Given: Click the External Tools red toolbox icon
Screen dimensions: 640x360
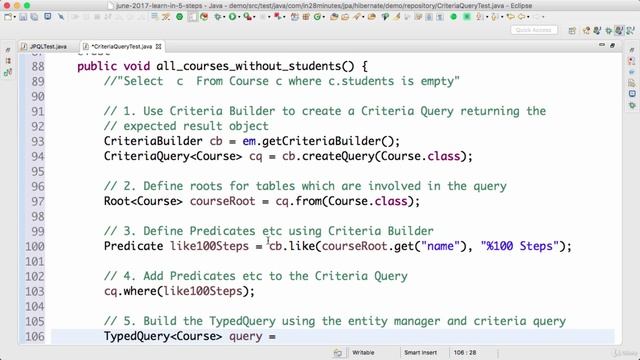Looking at the screenshot, I should pos(277,17).
